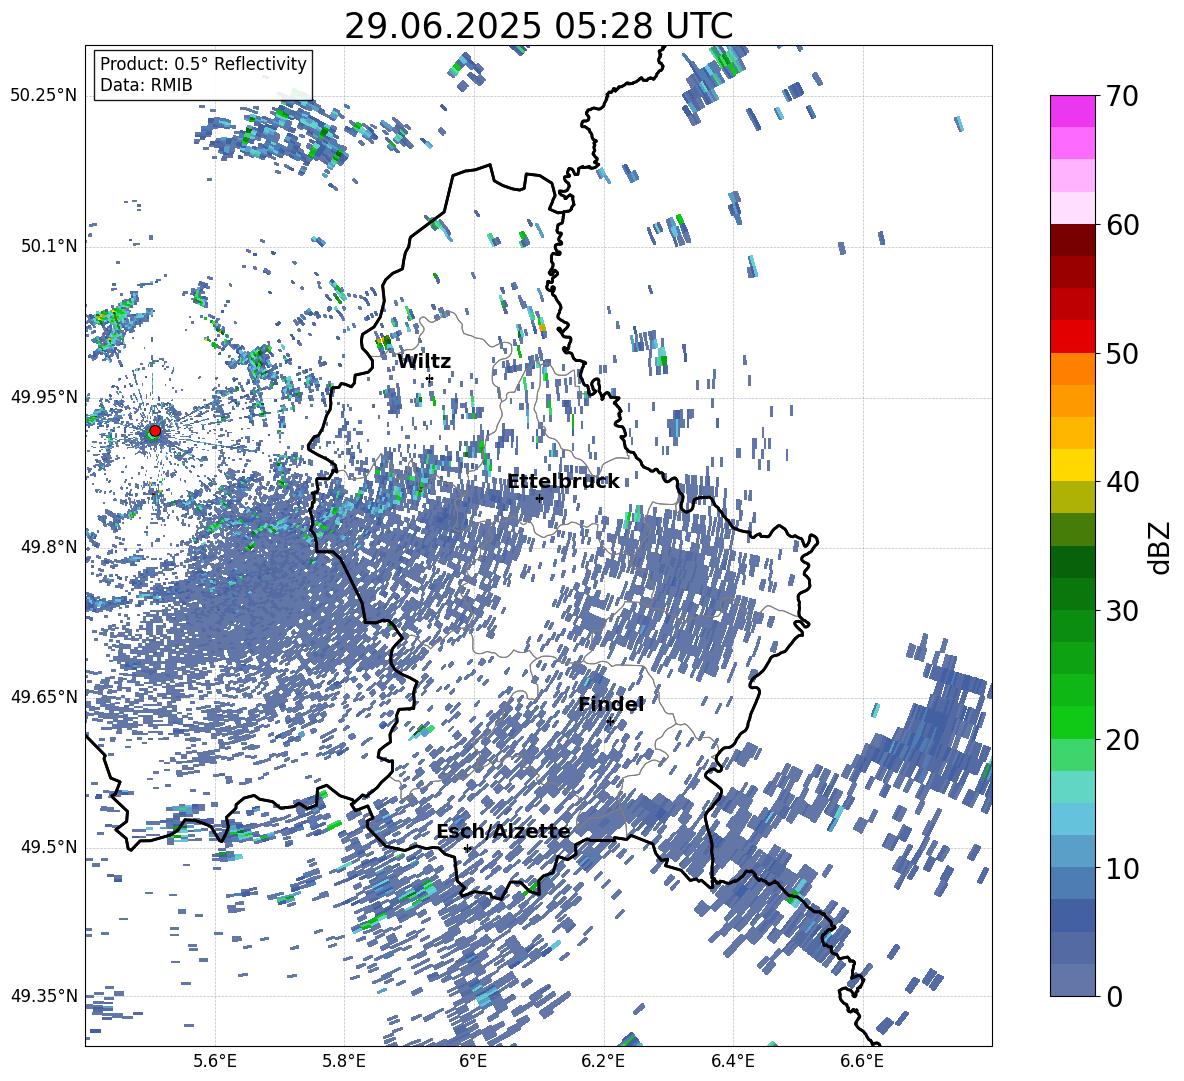This screenshot has width=1184, height=1081.
Task: Click the colorbar label 60
Action: click(1122, 225)
